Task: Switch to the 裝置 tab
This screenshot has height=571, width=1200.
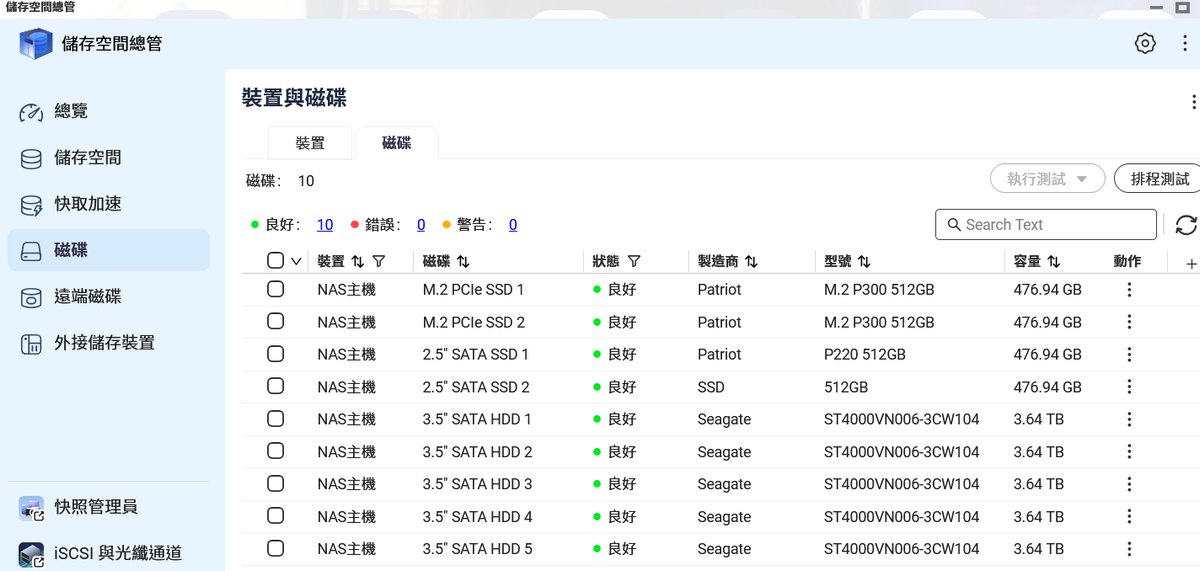Action: pyautogui.click(x=310, y=143)
